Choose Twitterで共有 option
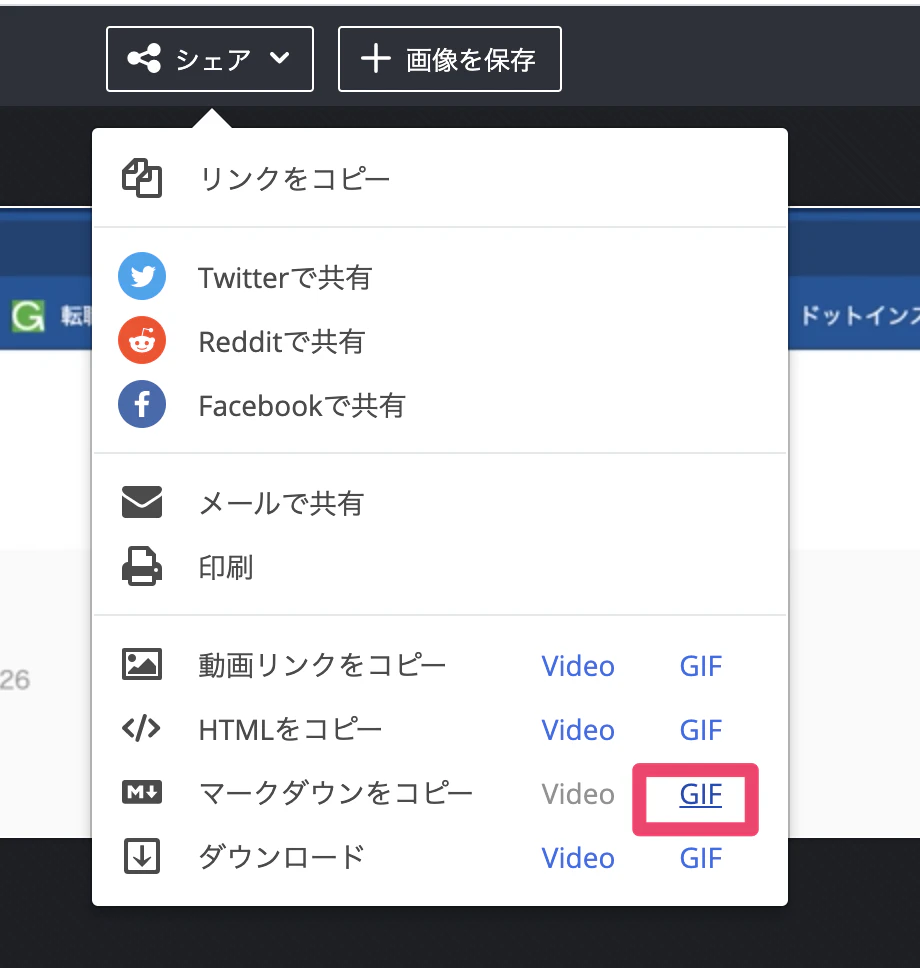920x968 pixels. tap(285, 278)
